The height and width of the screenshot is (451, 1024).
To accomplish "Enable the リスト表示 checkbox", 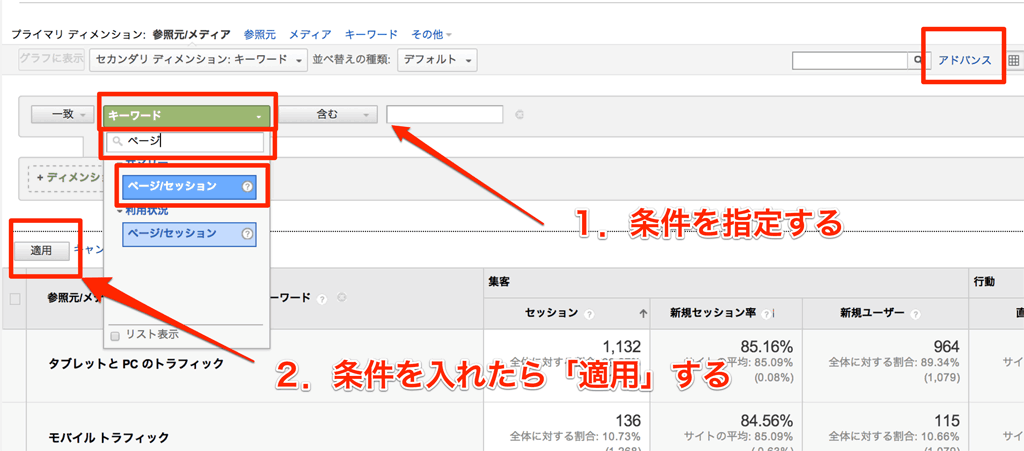I will pyautogui.click(x=116, y=335).
